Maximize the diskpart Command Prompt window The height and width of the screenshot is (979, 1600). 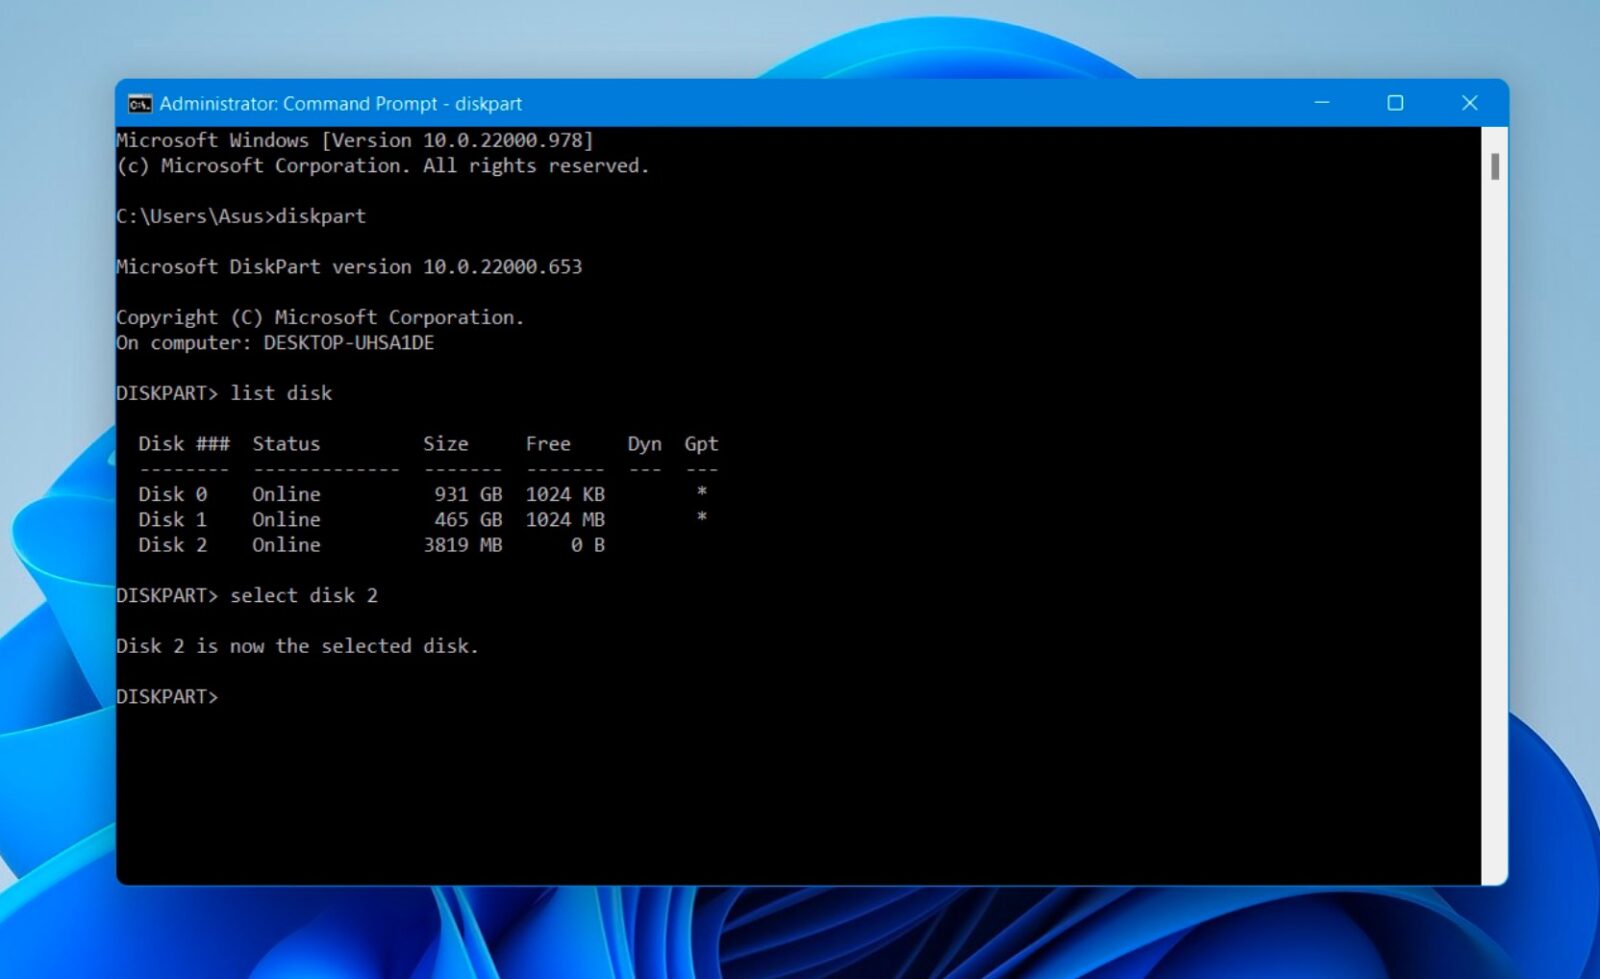pos(1395,103)
